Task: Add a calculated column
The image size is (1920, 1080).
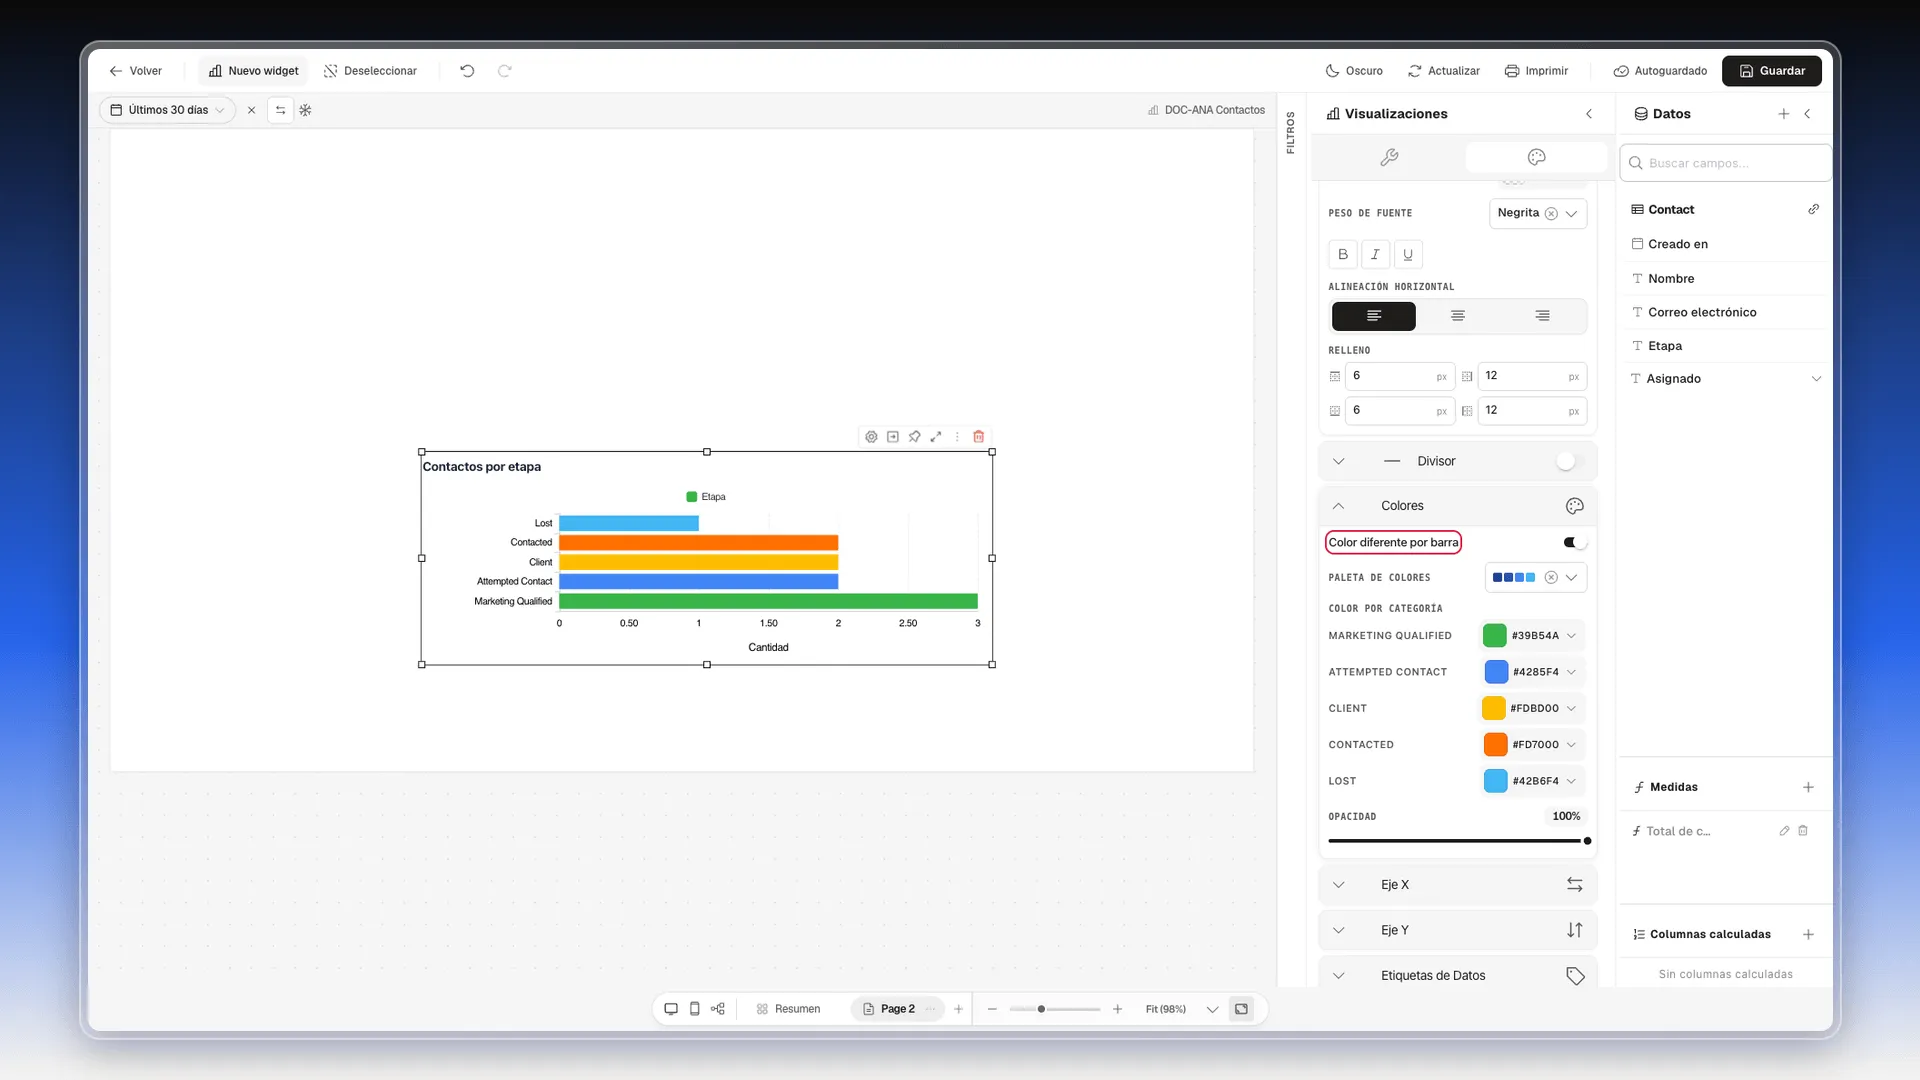Action: click(x=1808, y=935)
